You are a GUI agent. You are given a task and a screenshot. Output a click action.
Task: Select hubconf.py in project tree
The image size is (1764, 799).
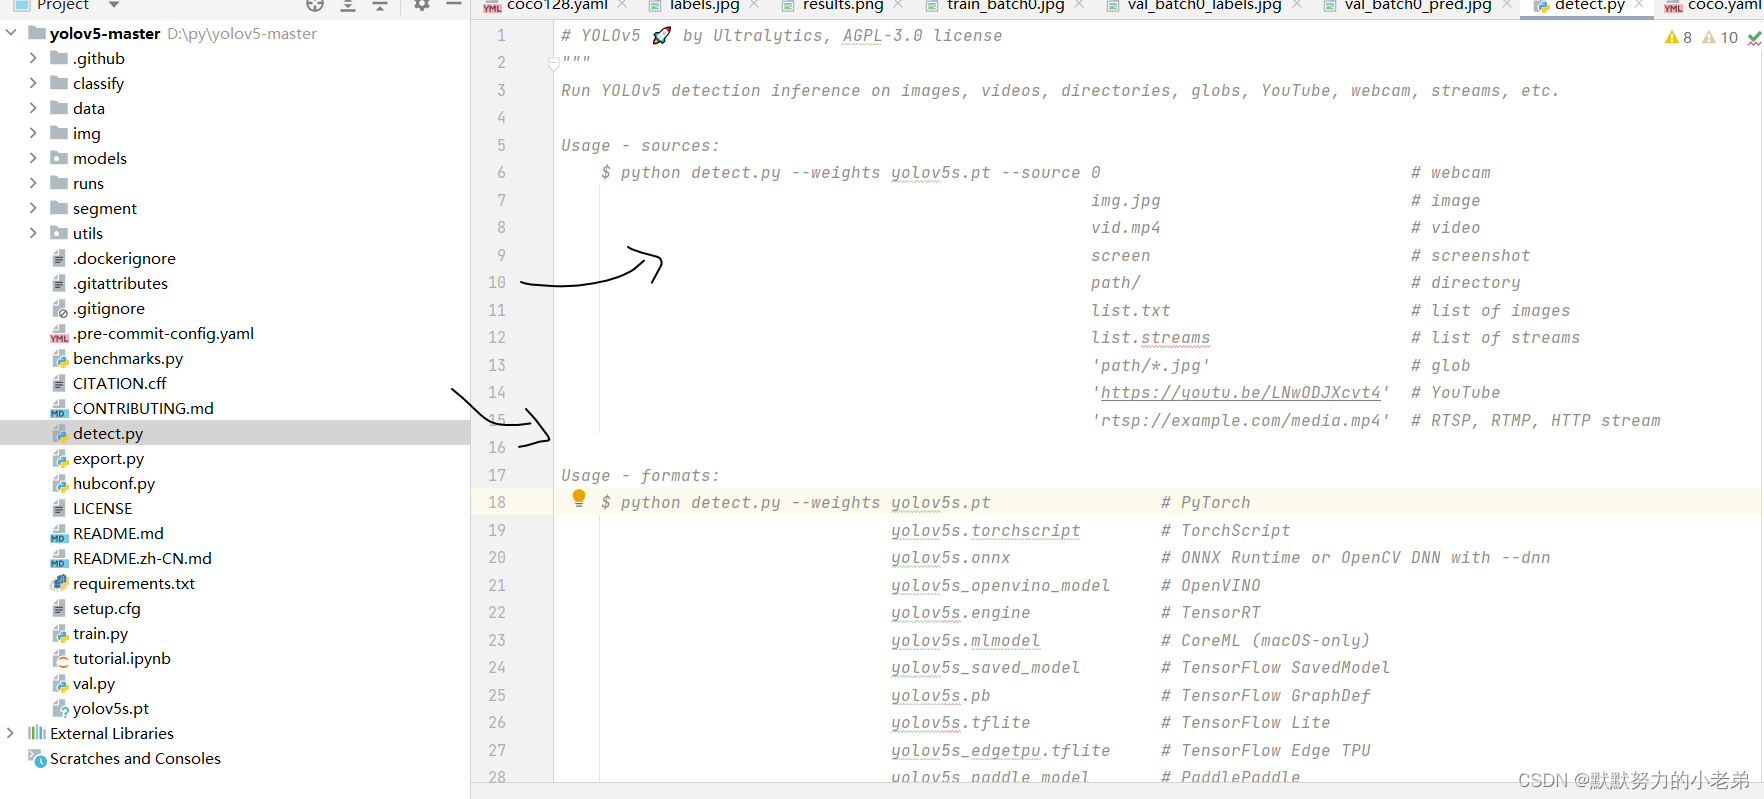pyautogui.click(x=114, y=483)
